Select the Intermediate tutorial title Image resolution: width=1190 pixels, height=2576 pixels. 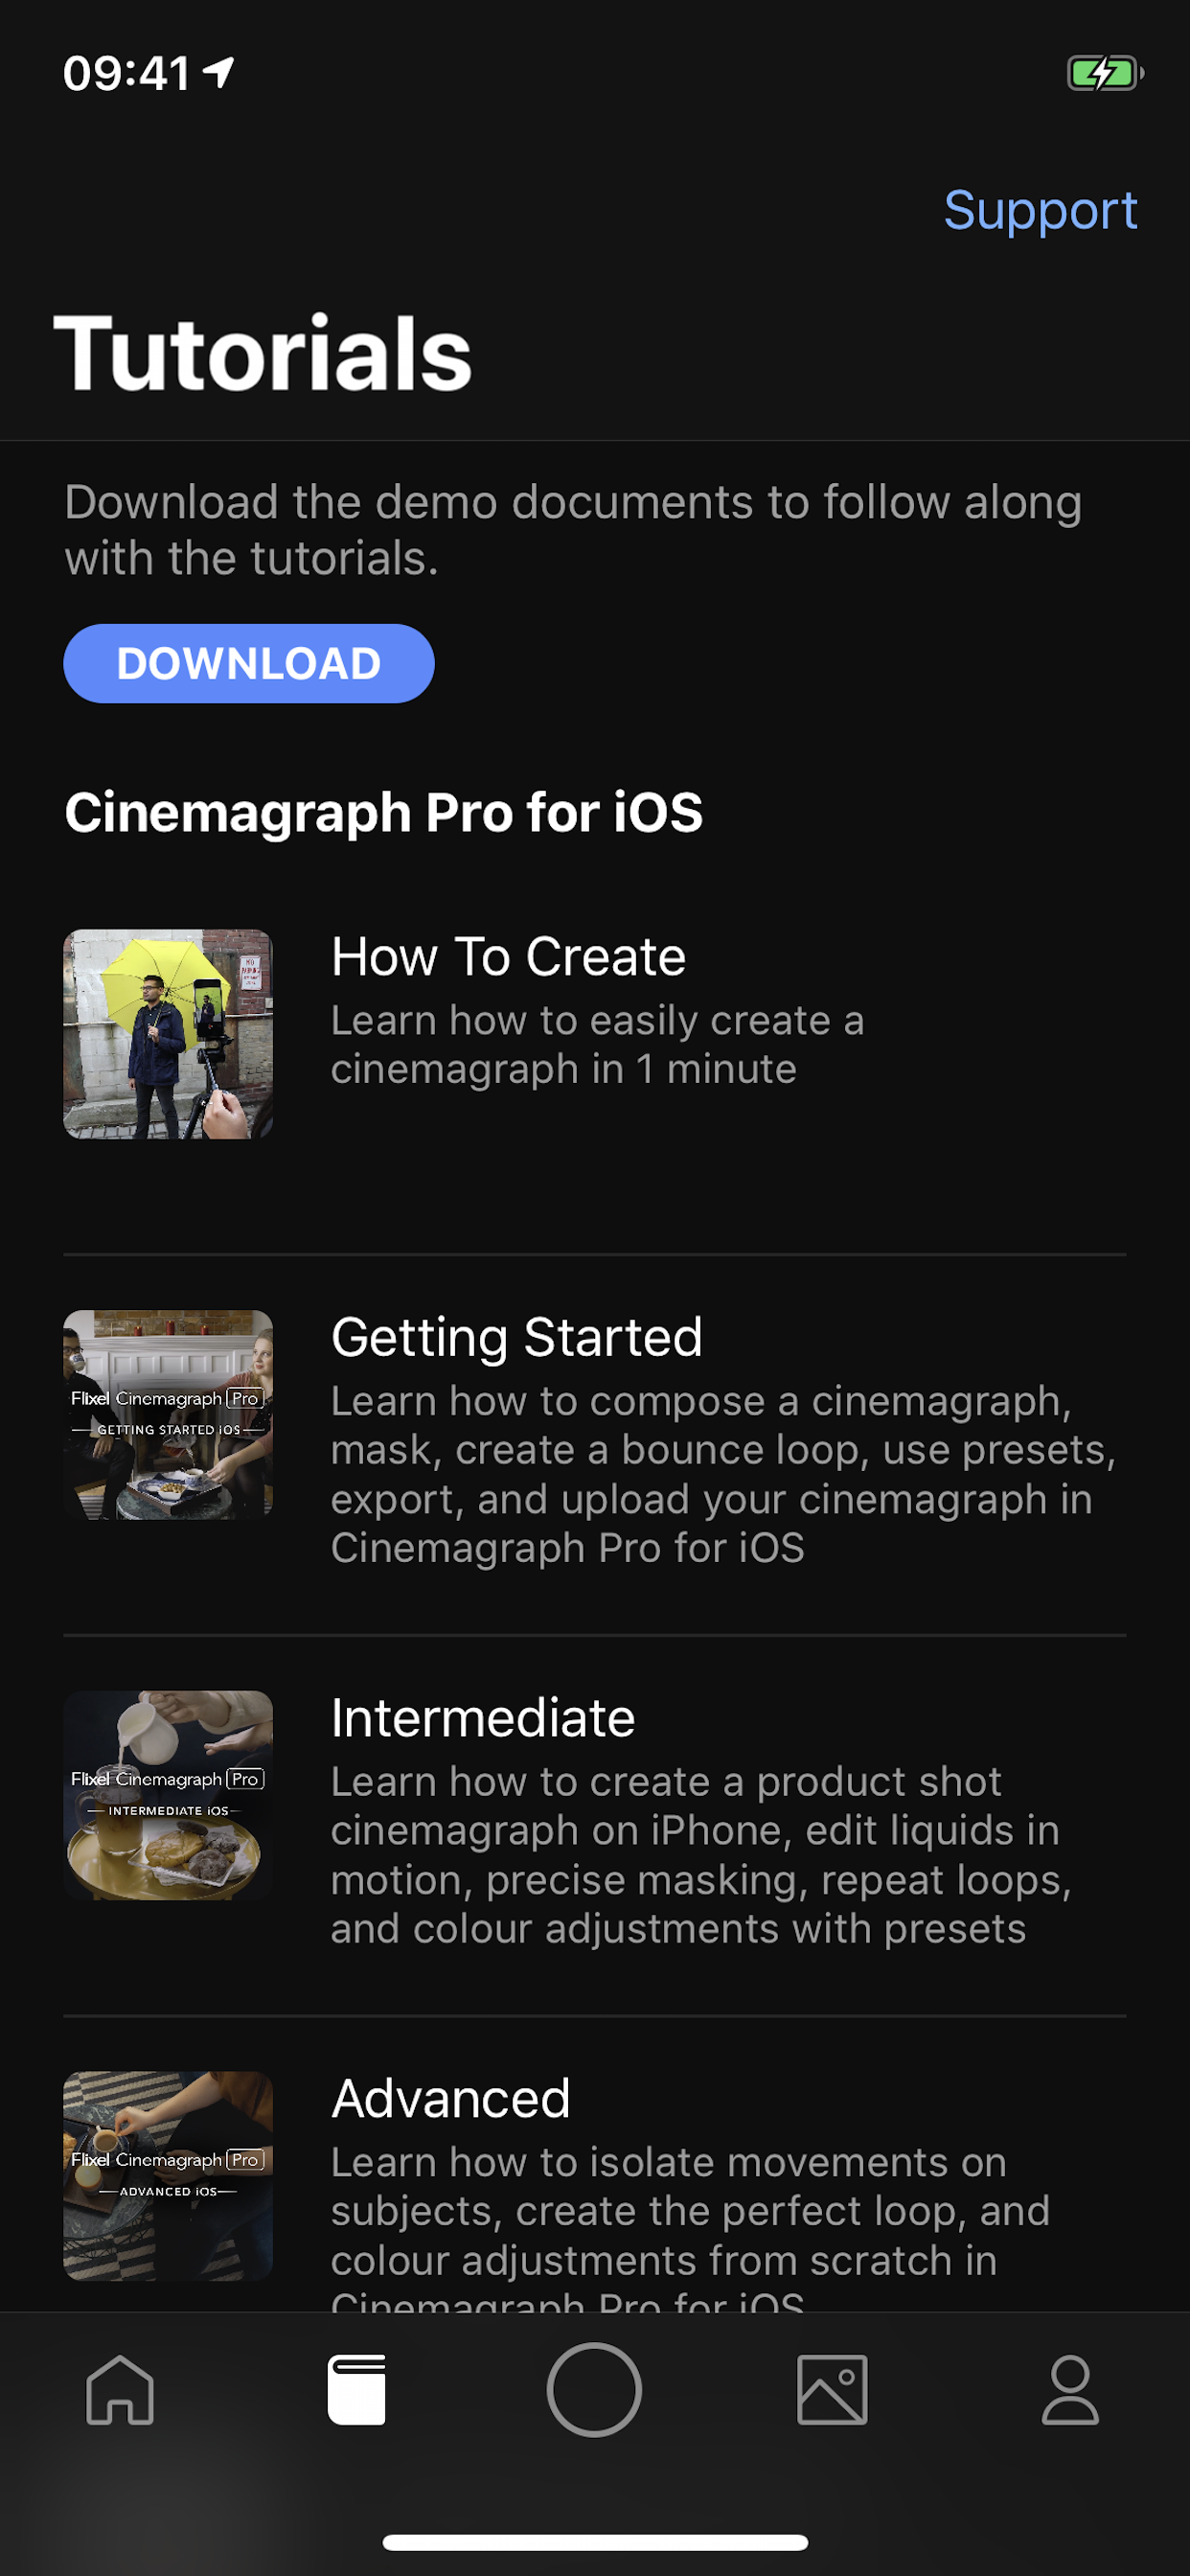[483, 1718]
